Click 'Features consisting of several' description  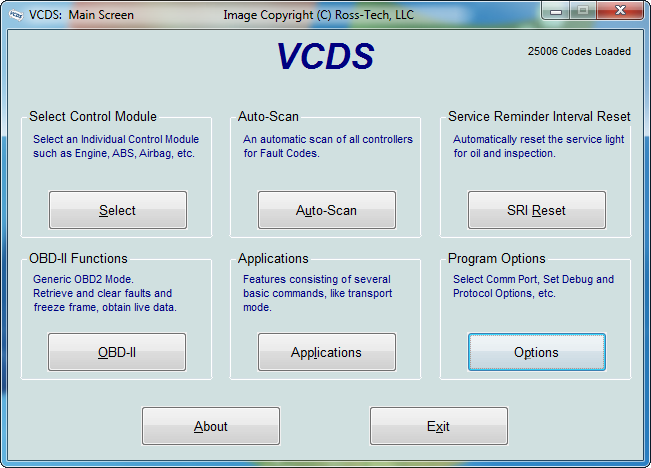[x=317, y=279]
